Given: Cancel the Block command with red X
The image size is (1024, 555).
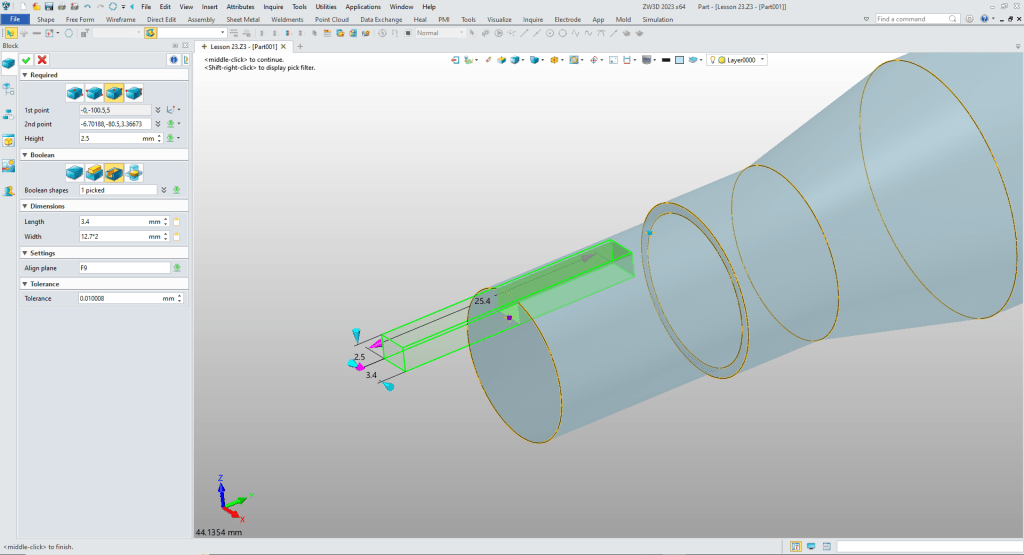Looking at the screenshot, I should [x=42, y=60].
